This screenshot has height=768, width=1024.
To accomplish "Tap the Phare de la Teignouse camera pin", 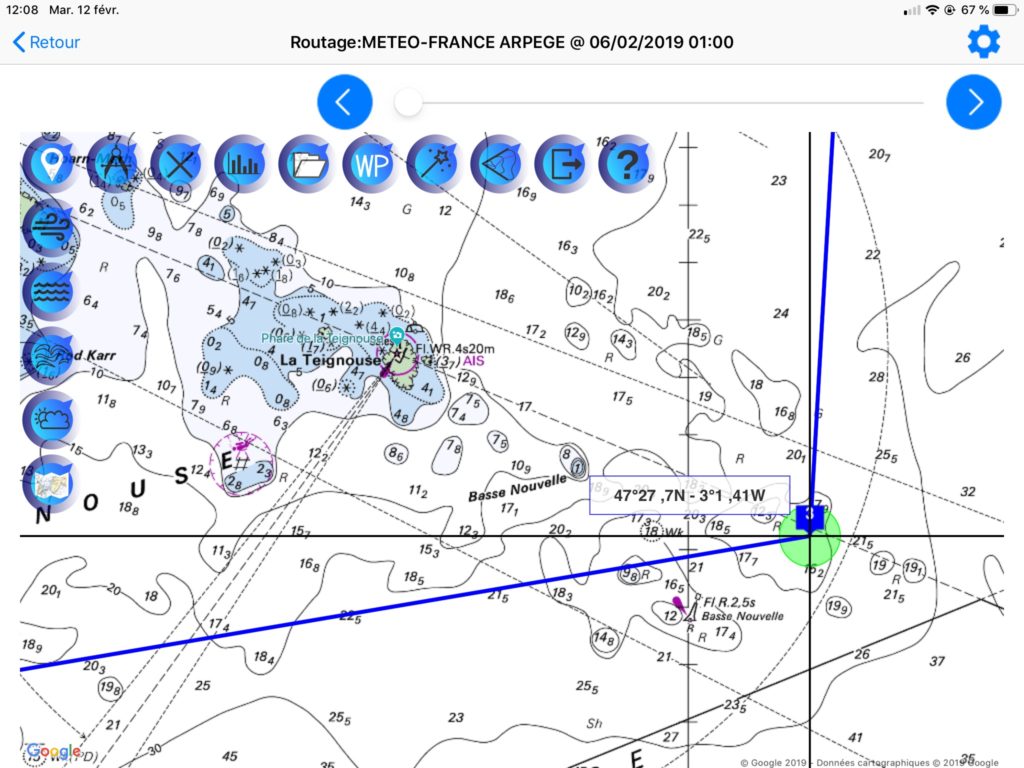I will pyautogui.click(x=396, y=336).
